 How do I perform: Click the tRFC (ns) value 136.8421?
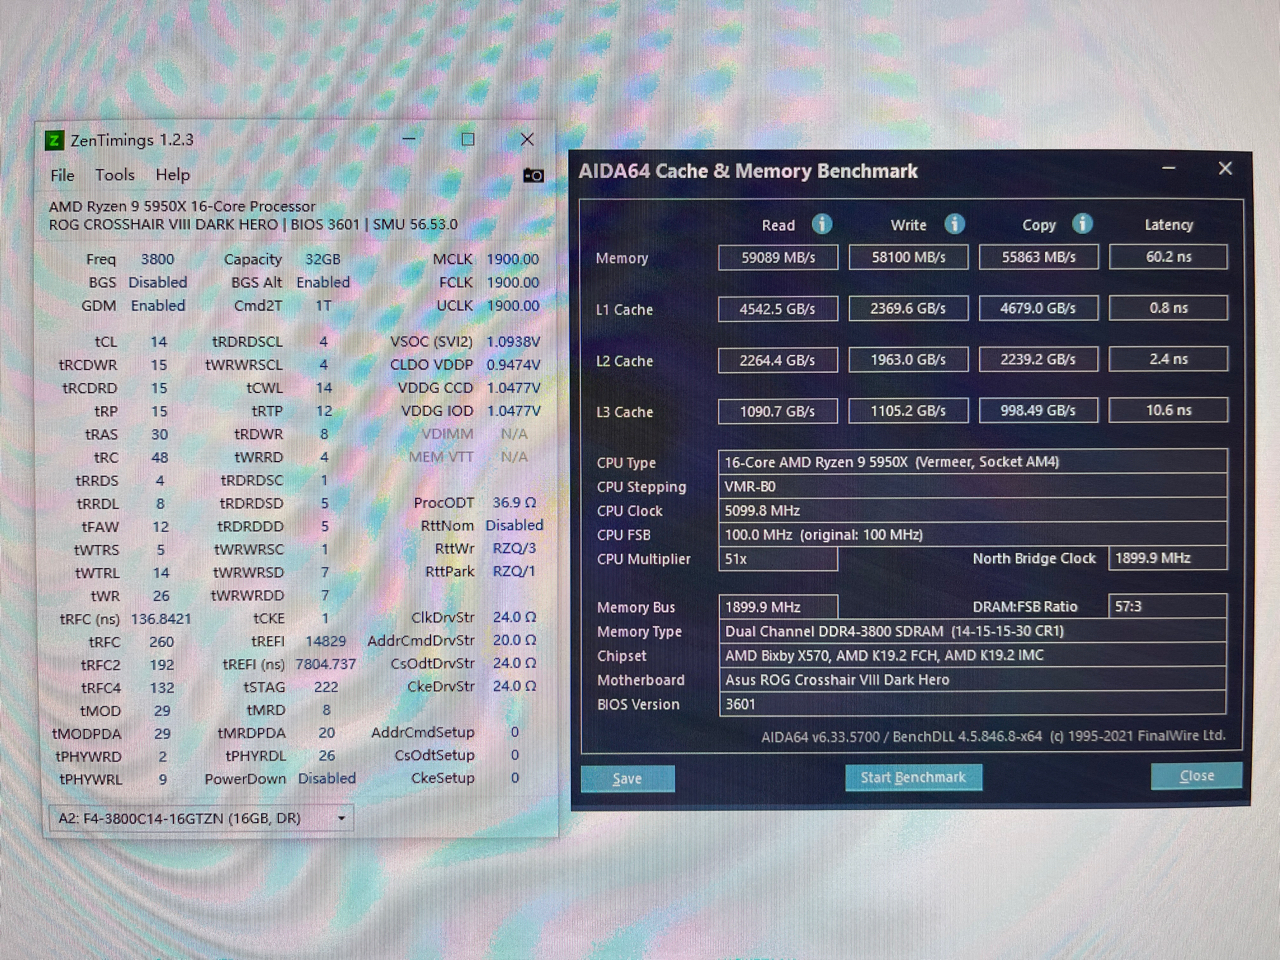click(x=160, y=619)
